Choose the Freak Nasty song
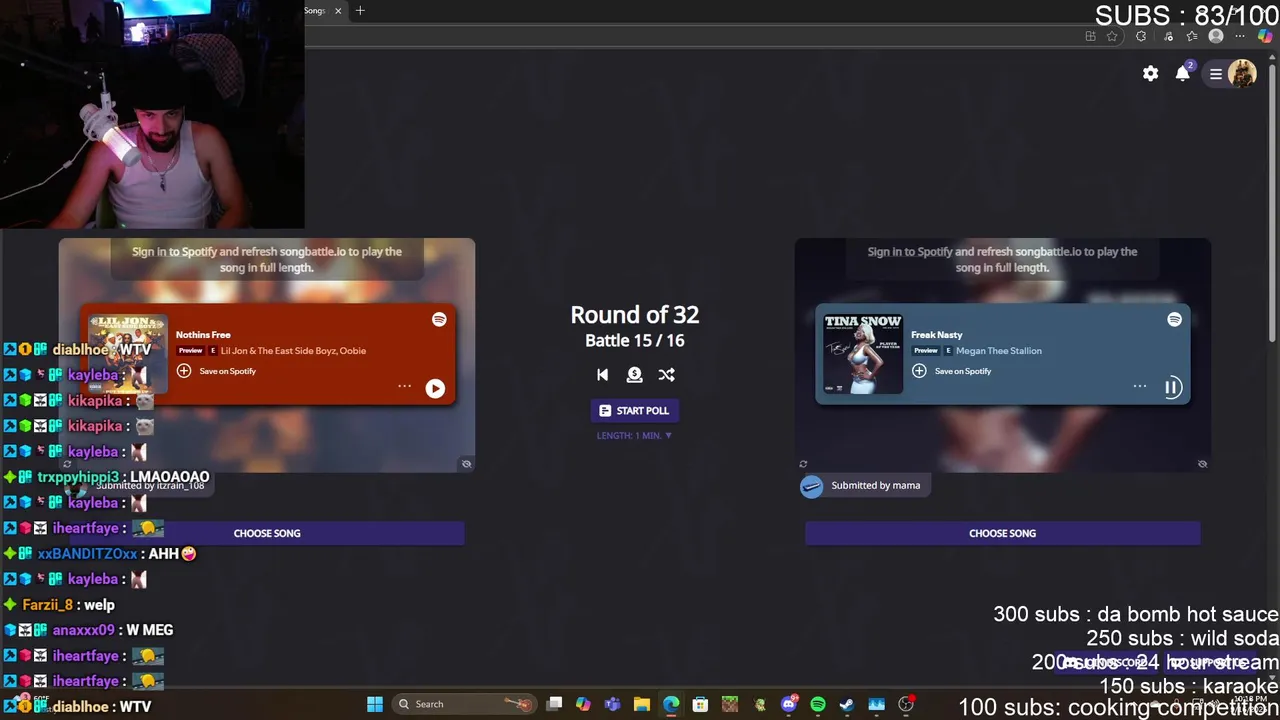This screenshot has width=1280, height=720. [1002, 533]
